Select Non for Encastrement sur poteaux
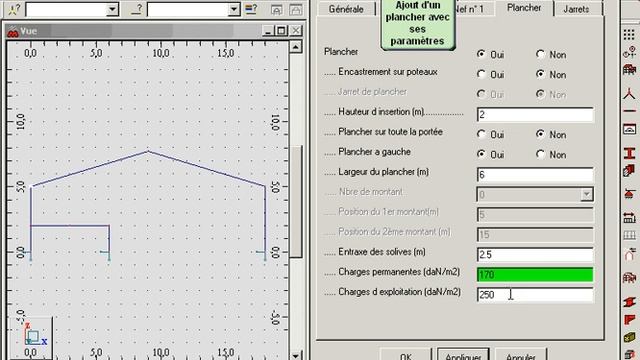The image size is (640, 360). 540,74
